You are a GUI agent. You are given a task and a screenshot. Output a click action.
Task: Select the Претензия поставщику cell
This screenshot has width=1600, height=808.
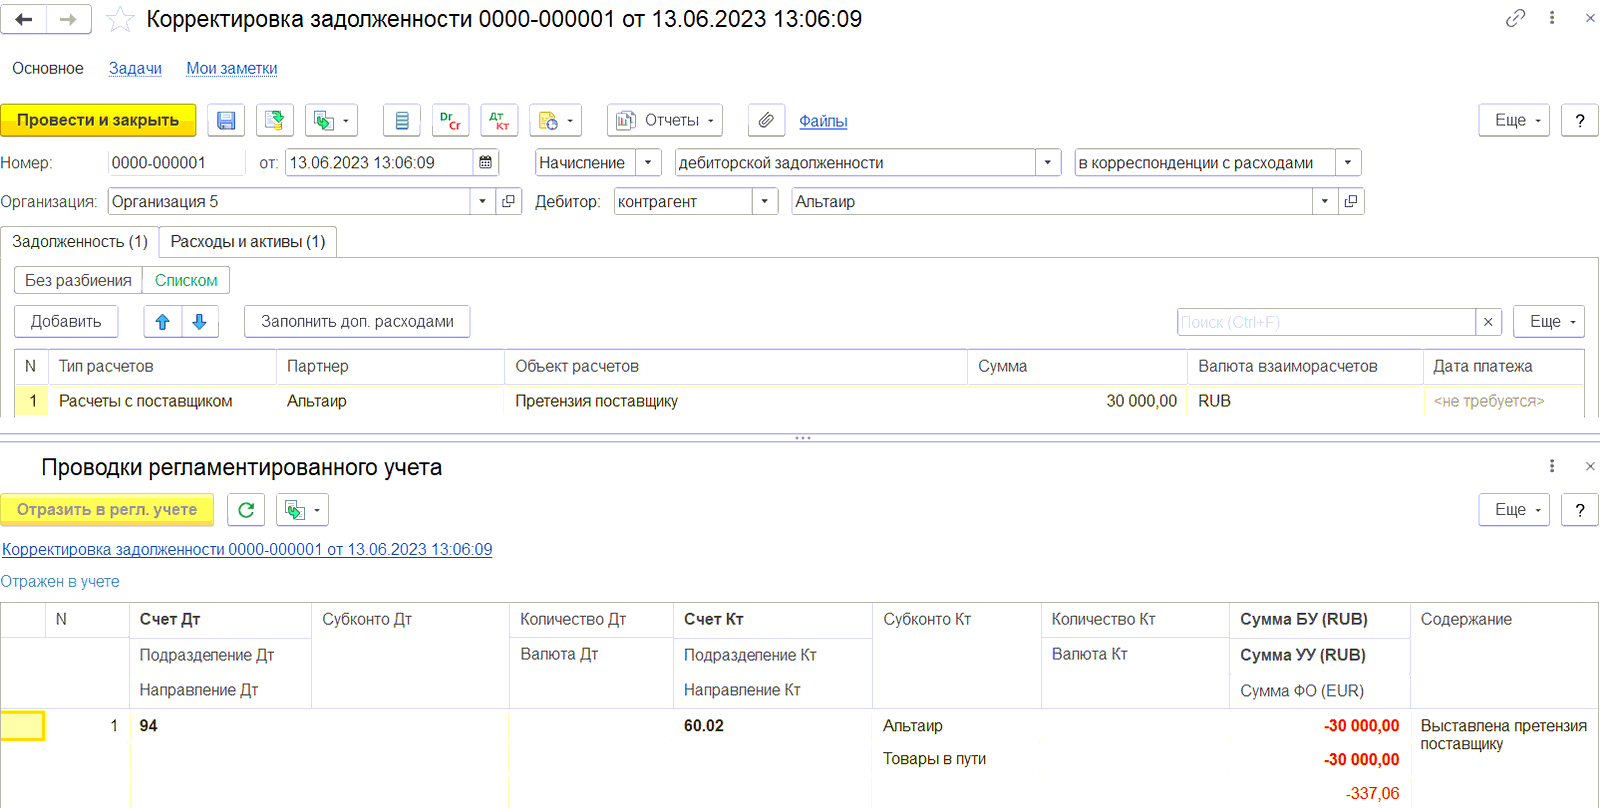click(x=735, y=401)
